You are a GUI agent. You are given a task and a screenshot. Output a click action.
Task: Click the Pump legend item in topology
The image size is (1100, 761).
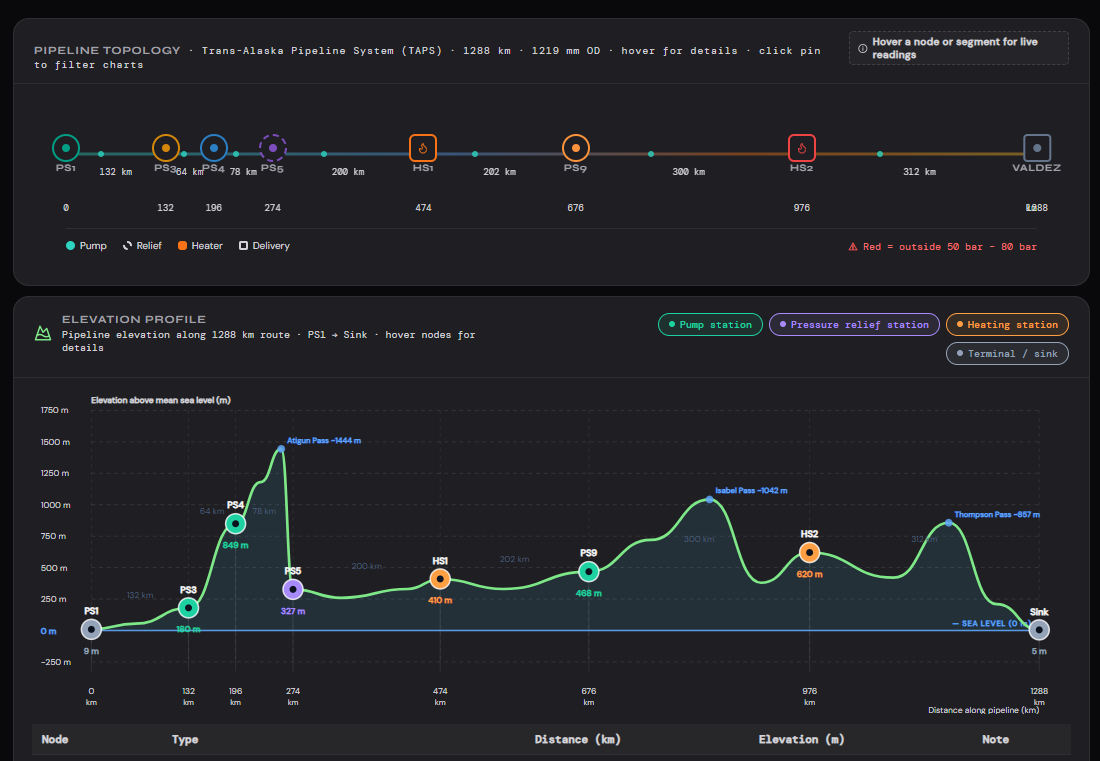[86, 245]
